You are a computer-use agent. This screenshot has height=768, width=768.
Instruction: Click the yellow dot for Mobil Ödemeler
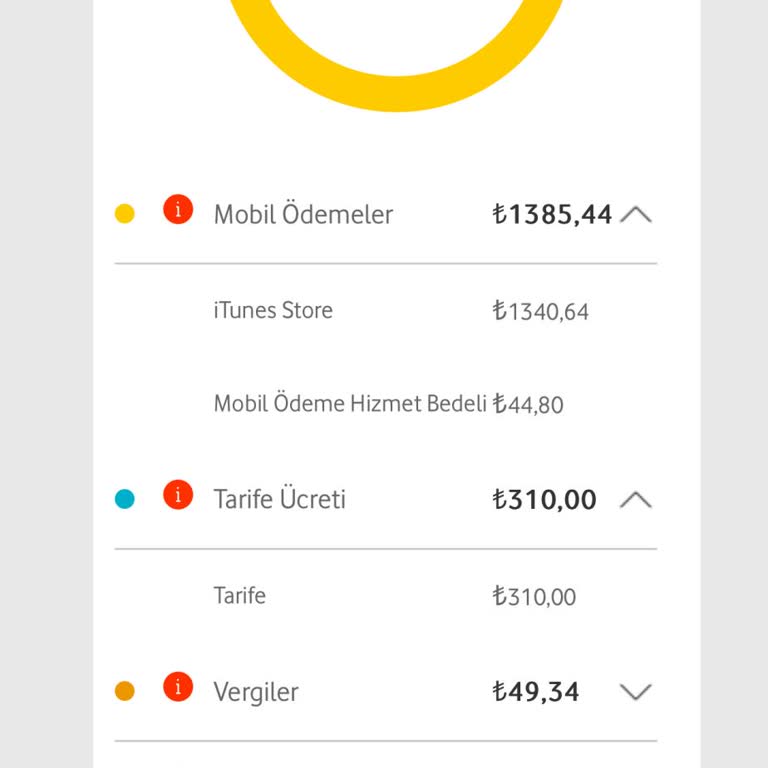pos(125,214)
